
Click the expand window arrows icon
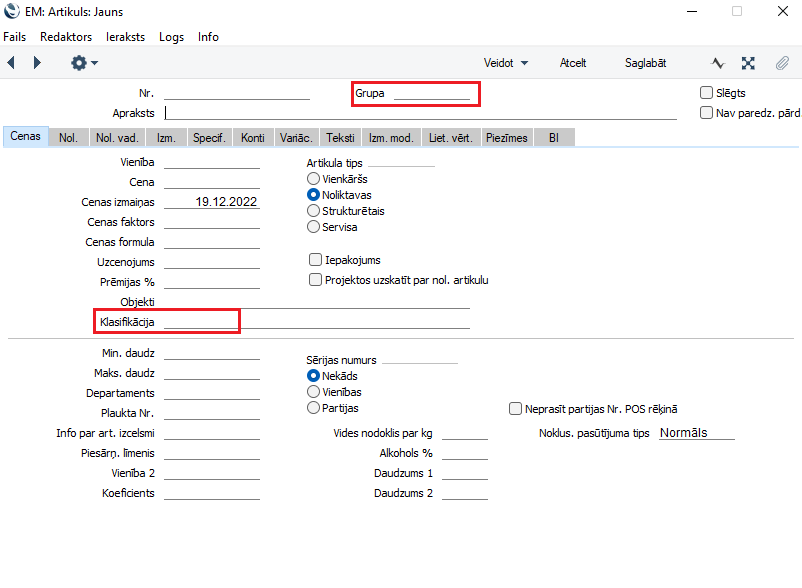[x=748, y=63]
